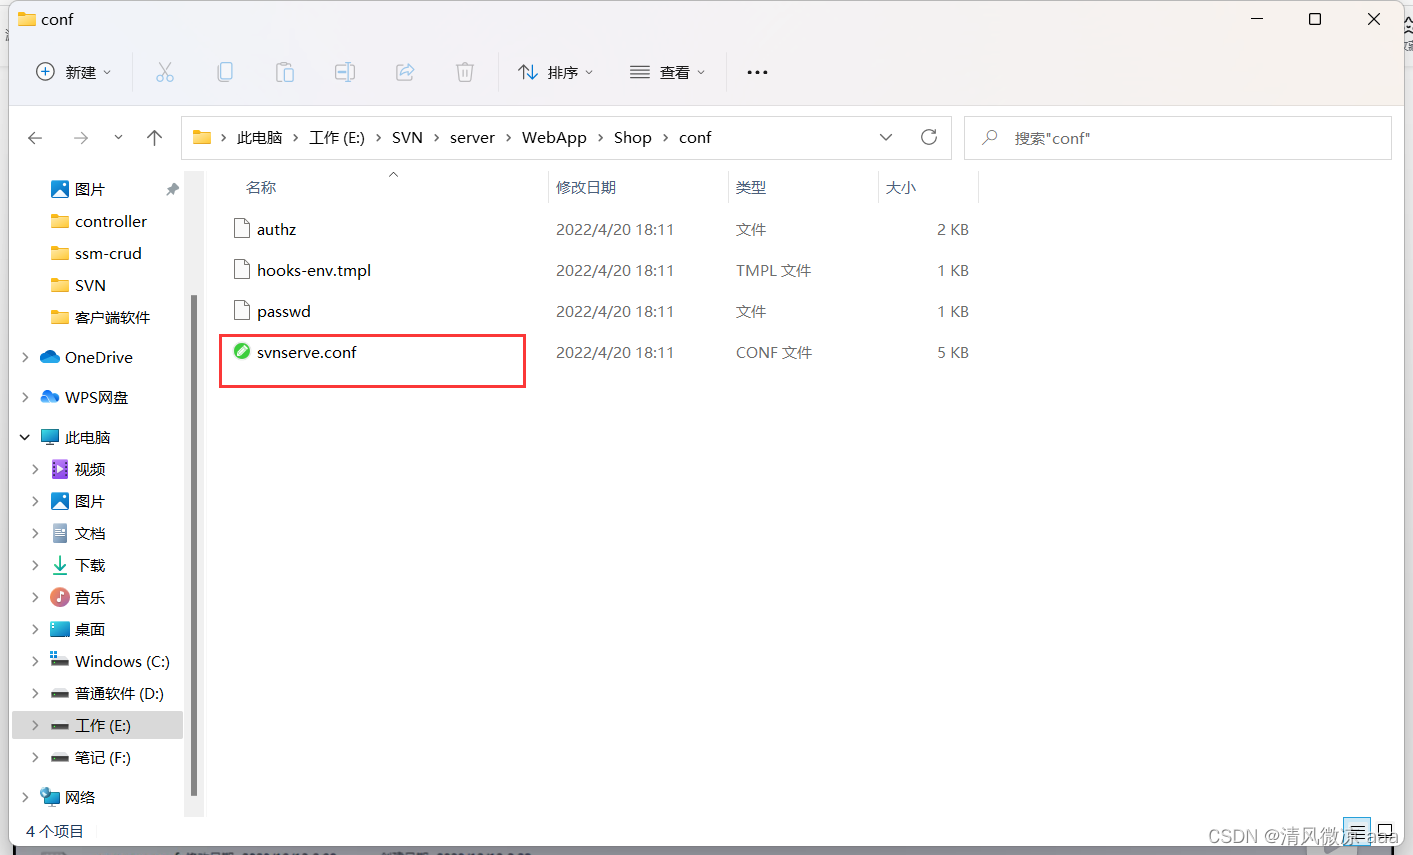Open the 排序 (Sort) dropdown
This screenshot has height=855, width=1413.
tap(556, 72)
